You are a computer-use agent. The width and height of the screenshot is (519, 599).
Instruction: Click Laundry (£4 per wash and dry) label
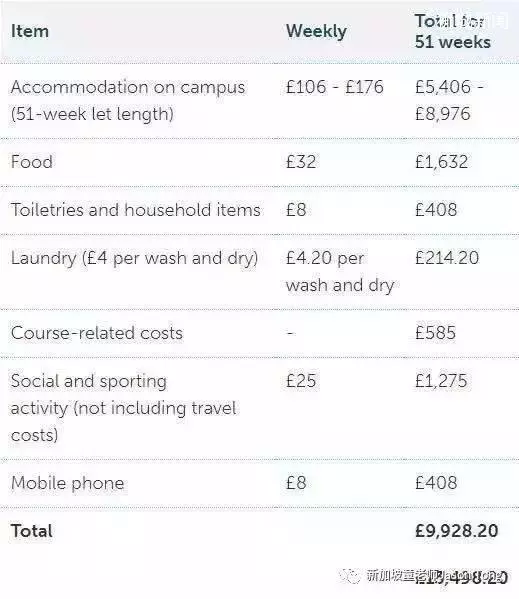click(x=134, y=258)
